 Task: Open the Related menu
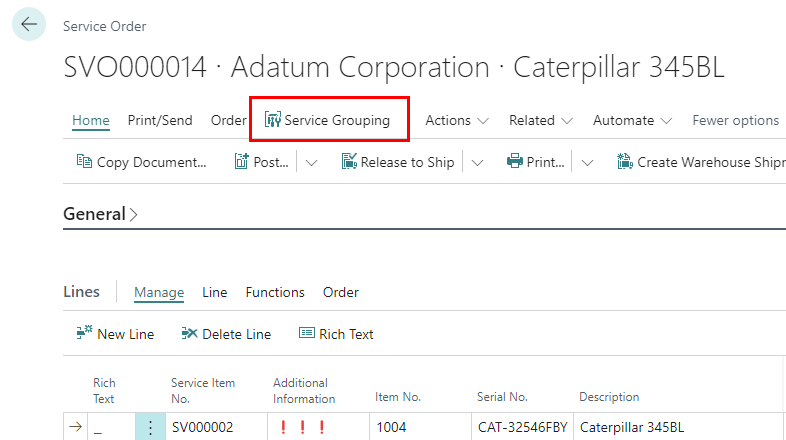pos(540,120)
